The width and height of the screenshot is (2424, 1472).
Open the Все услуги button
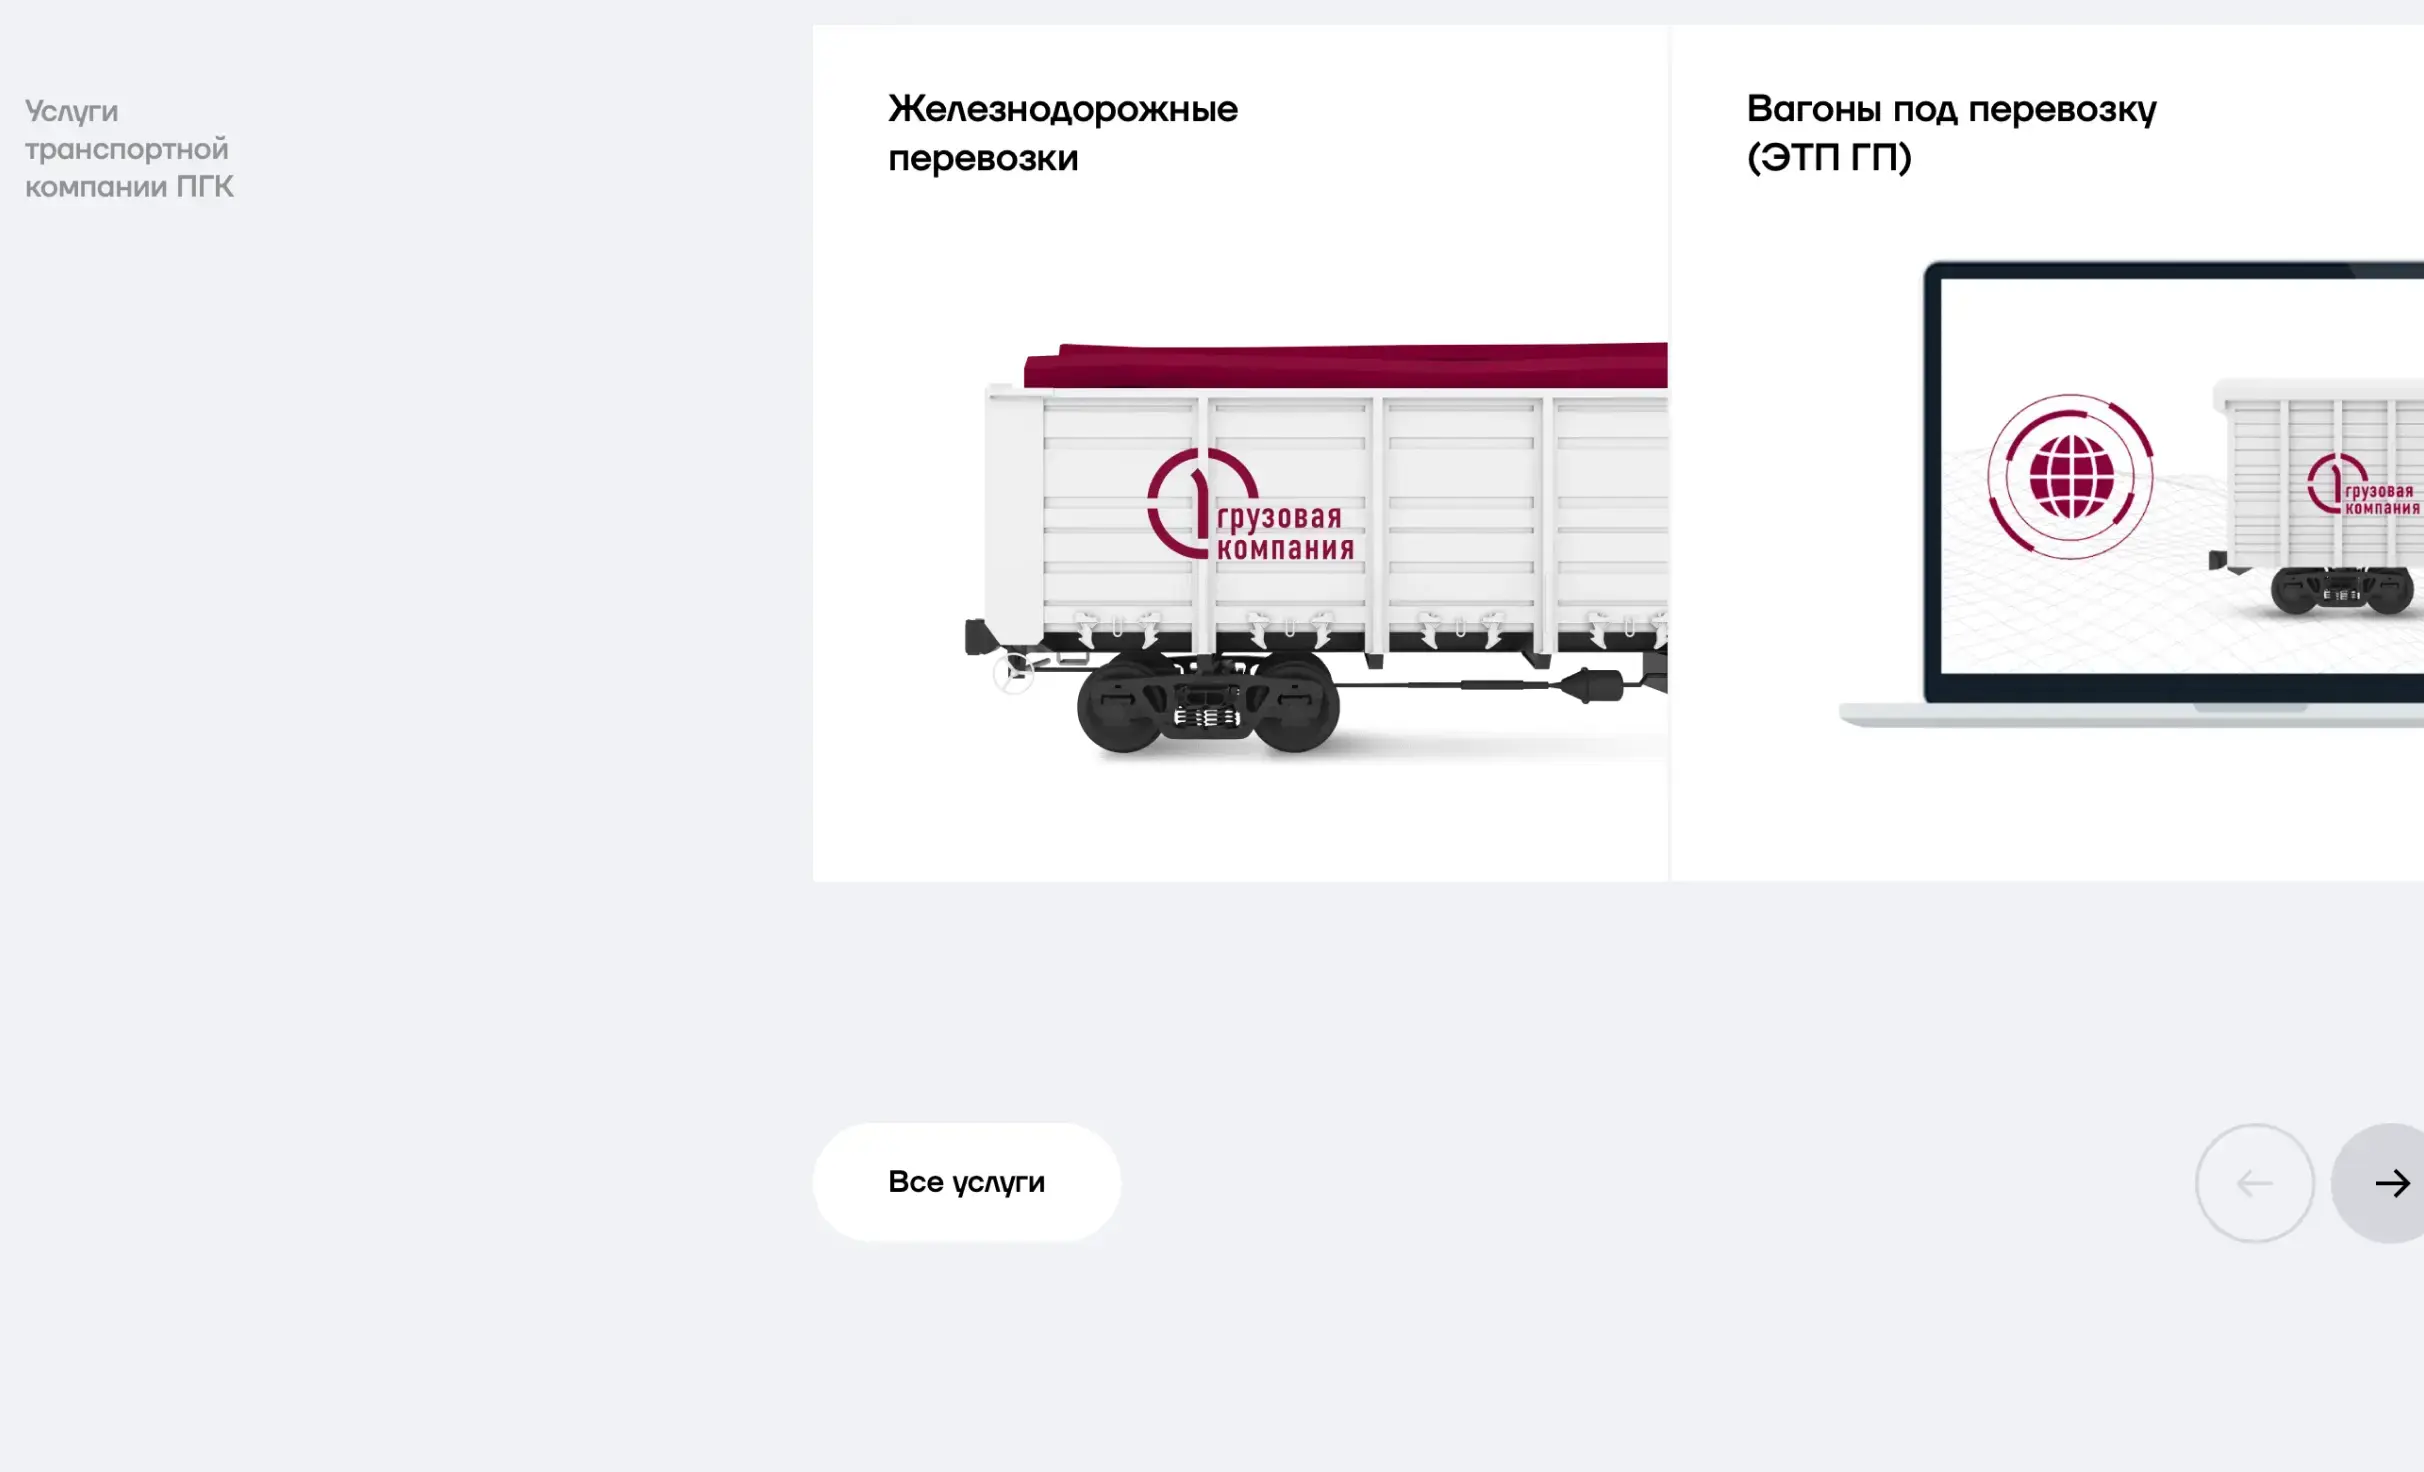pos(966,1182)
